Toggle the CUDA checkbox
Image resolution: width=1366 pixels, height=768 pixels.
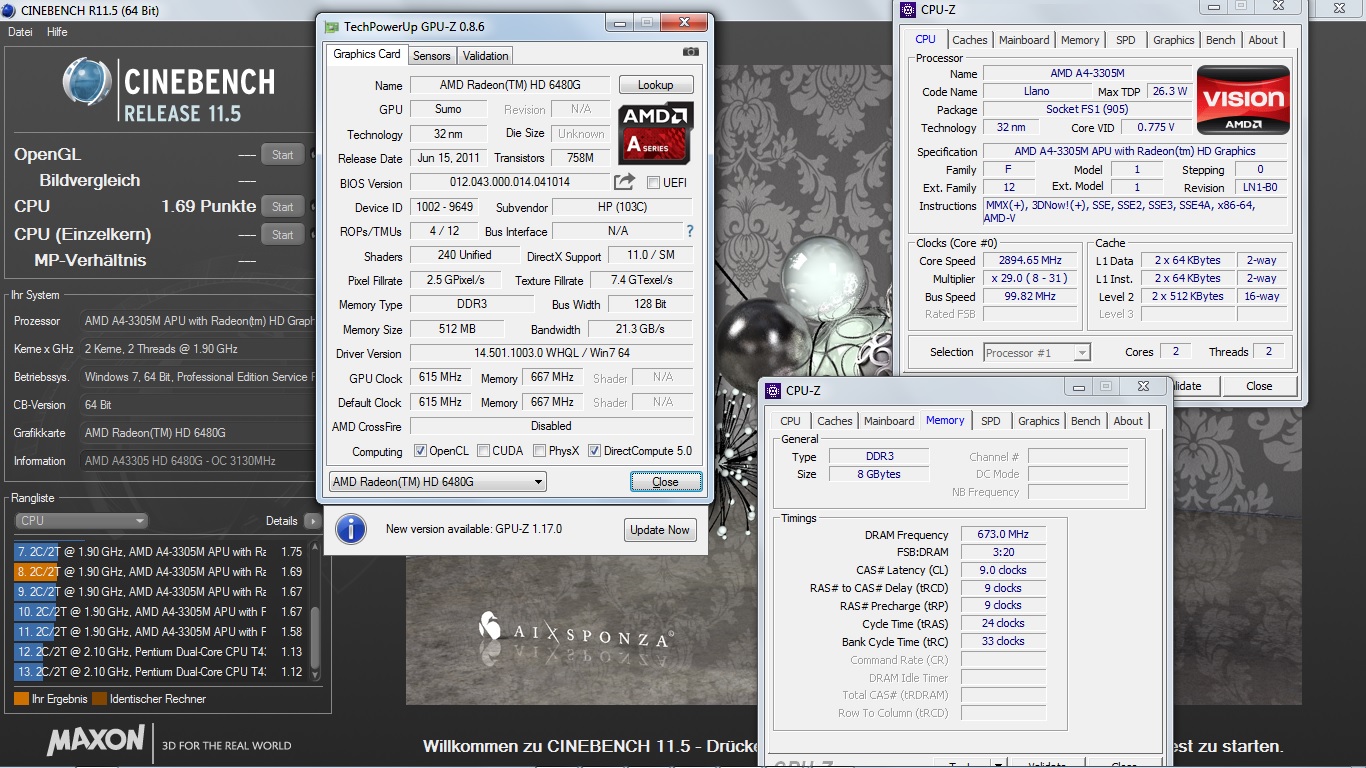(x=484, y=451)
